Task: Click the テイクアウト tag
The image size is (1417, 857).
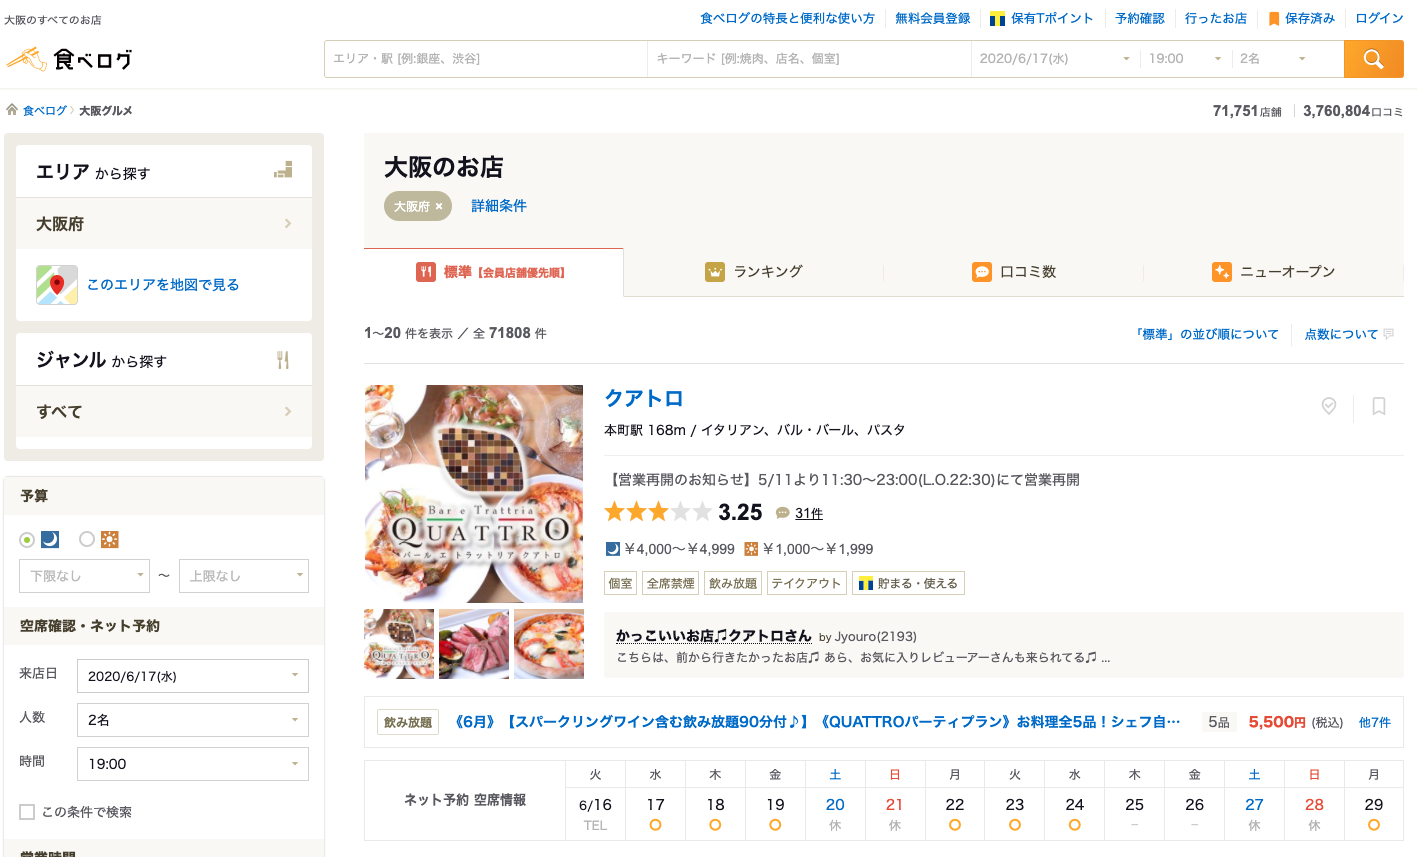Action: 806,583
